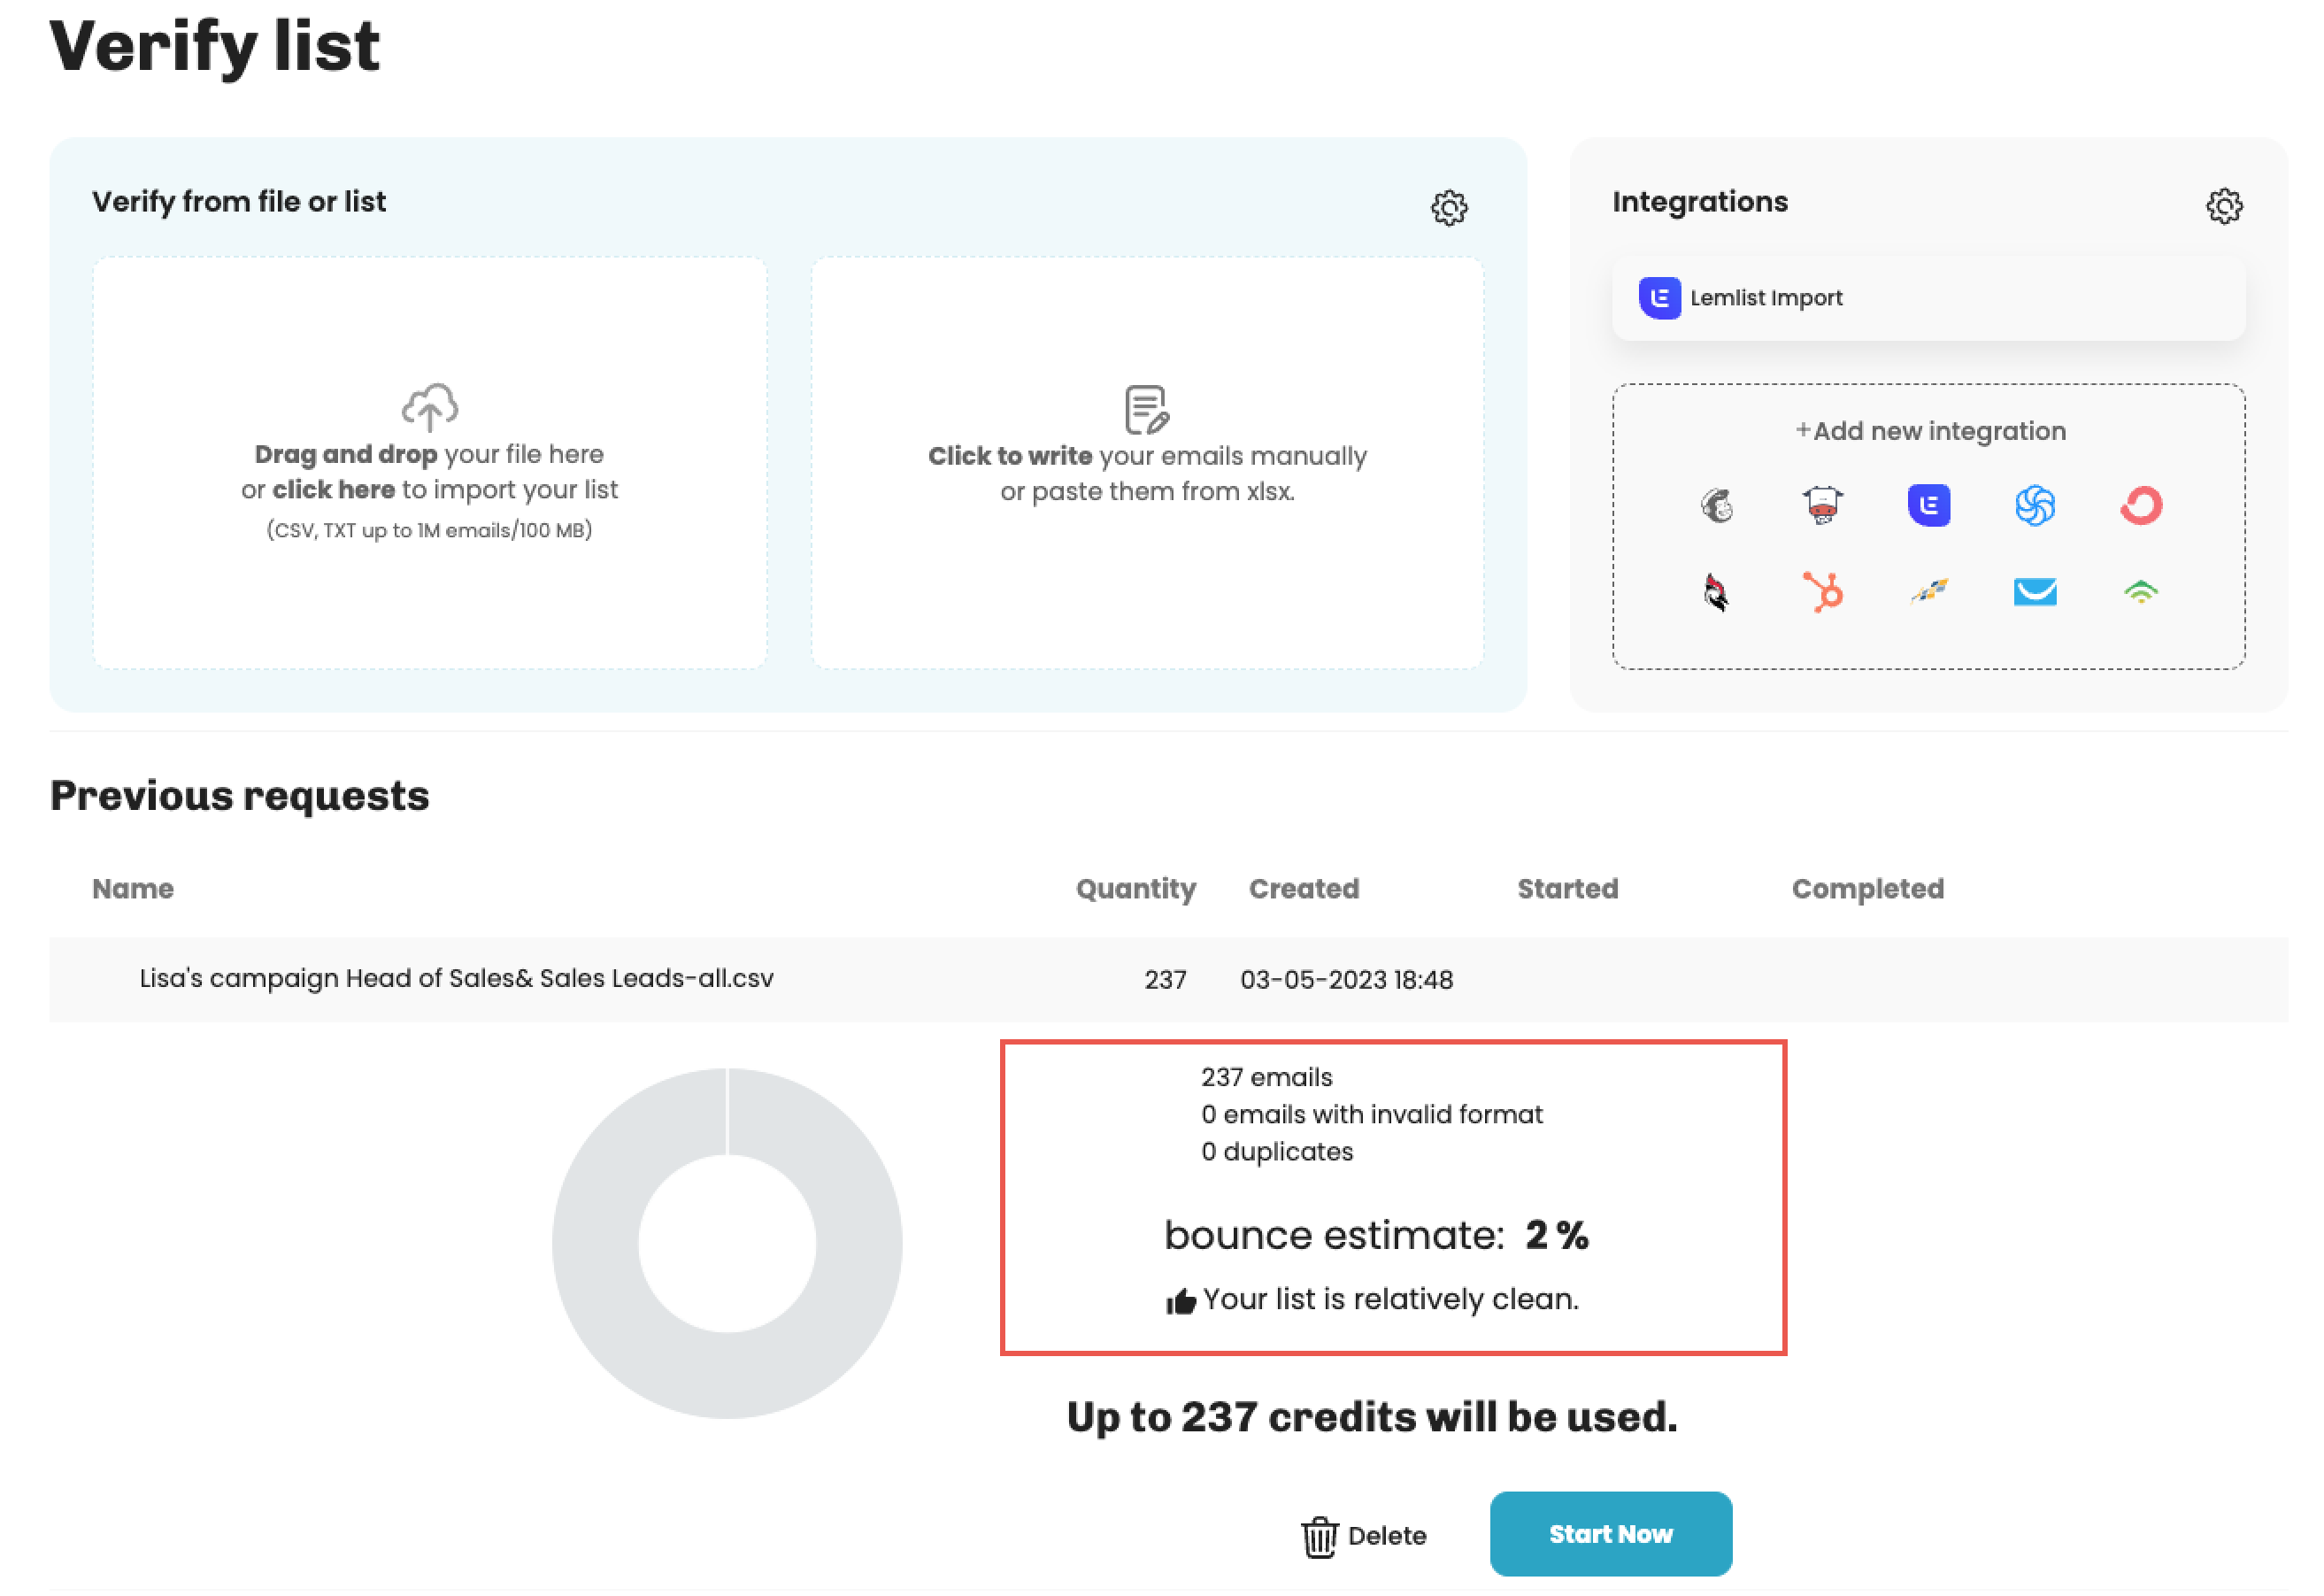Screen dimensions: 2324x1596
Task: Select the GetResponse blue envelope icon
Action: point(2034,592)
